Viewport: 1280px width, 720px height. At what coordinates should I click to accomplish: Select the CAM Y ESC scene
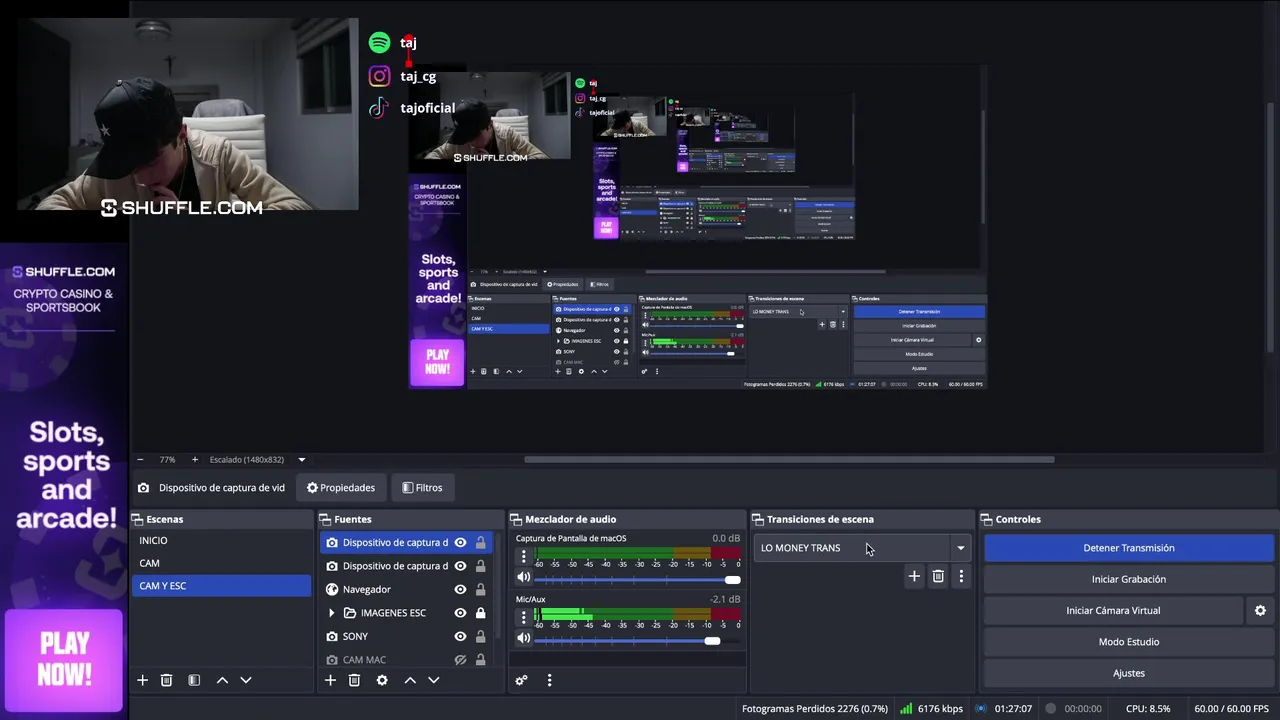pyautogui.click(x=222, y=586)
